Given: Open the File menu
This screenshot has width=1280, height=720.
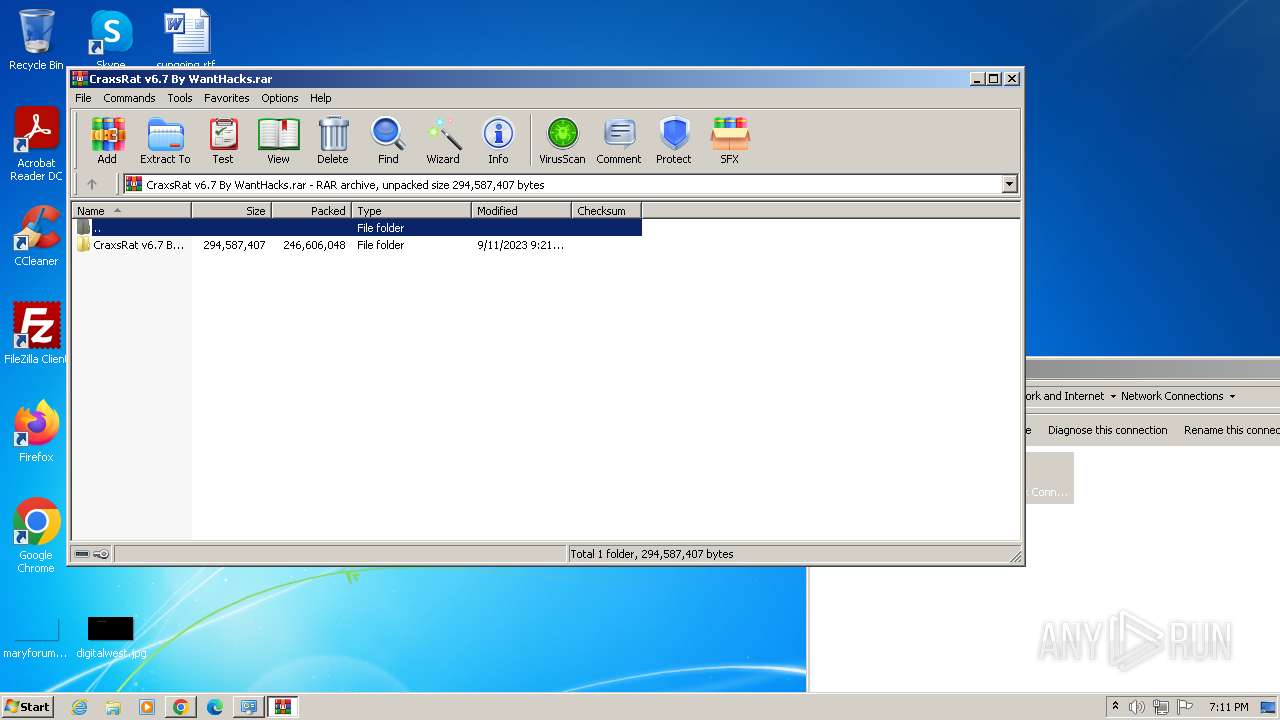Looking at the screenshot, I should (83, 98).
